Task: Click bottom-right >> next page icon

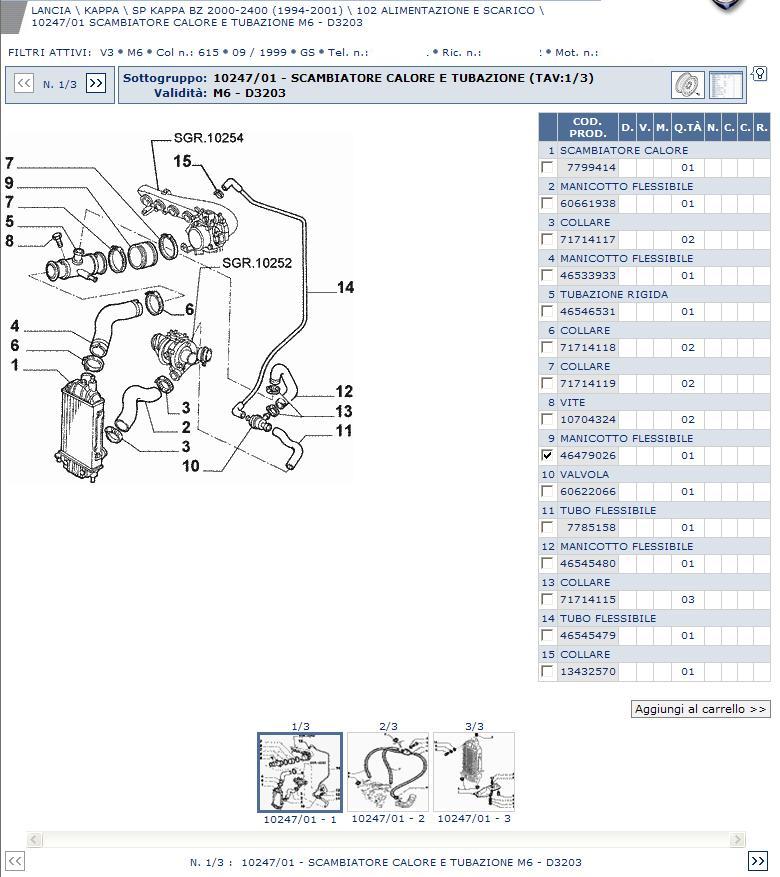Action: [758, 861]
